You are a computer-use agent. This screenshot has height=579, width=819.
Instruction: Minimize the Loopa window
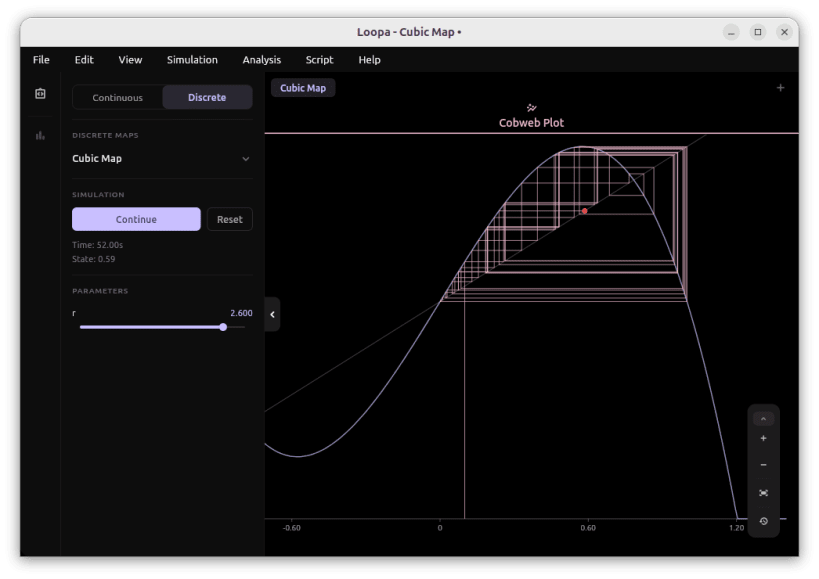click(x=731, y=32)
